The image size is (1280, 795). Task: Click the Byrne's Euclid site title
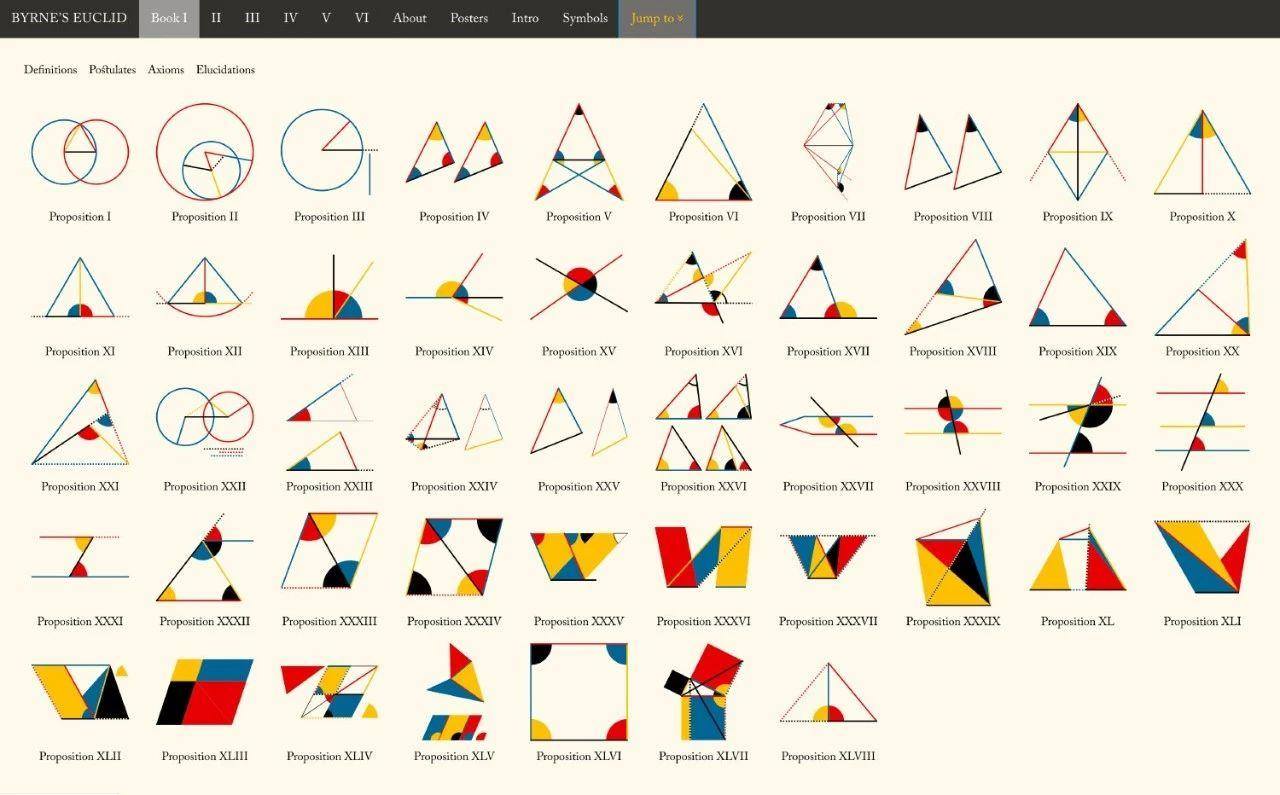click(x=69, y=18)
